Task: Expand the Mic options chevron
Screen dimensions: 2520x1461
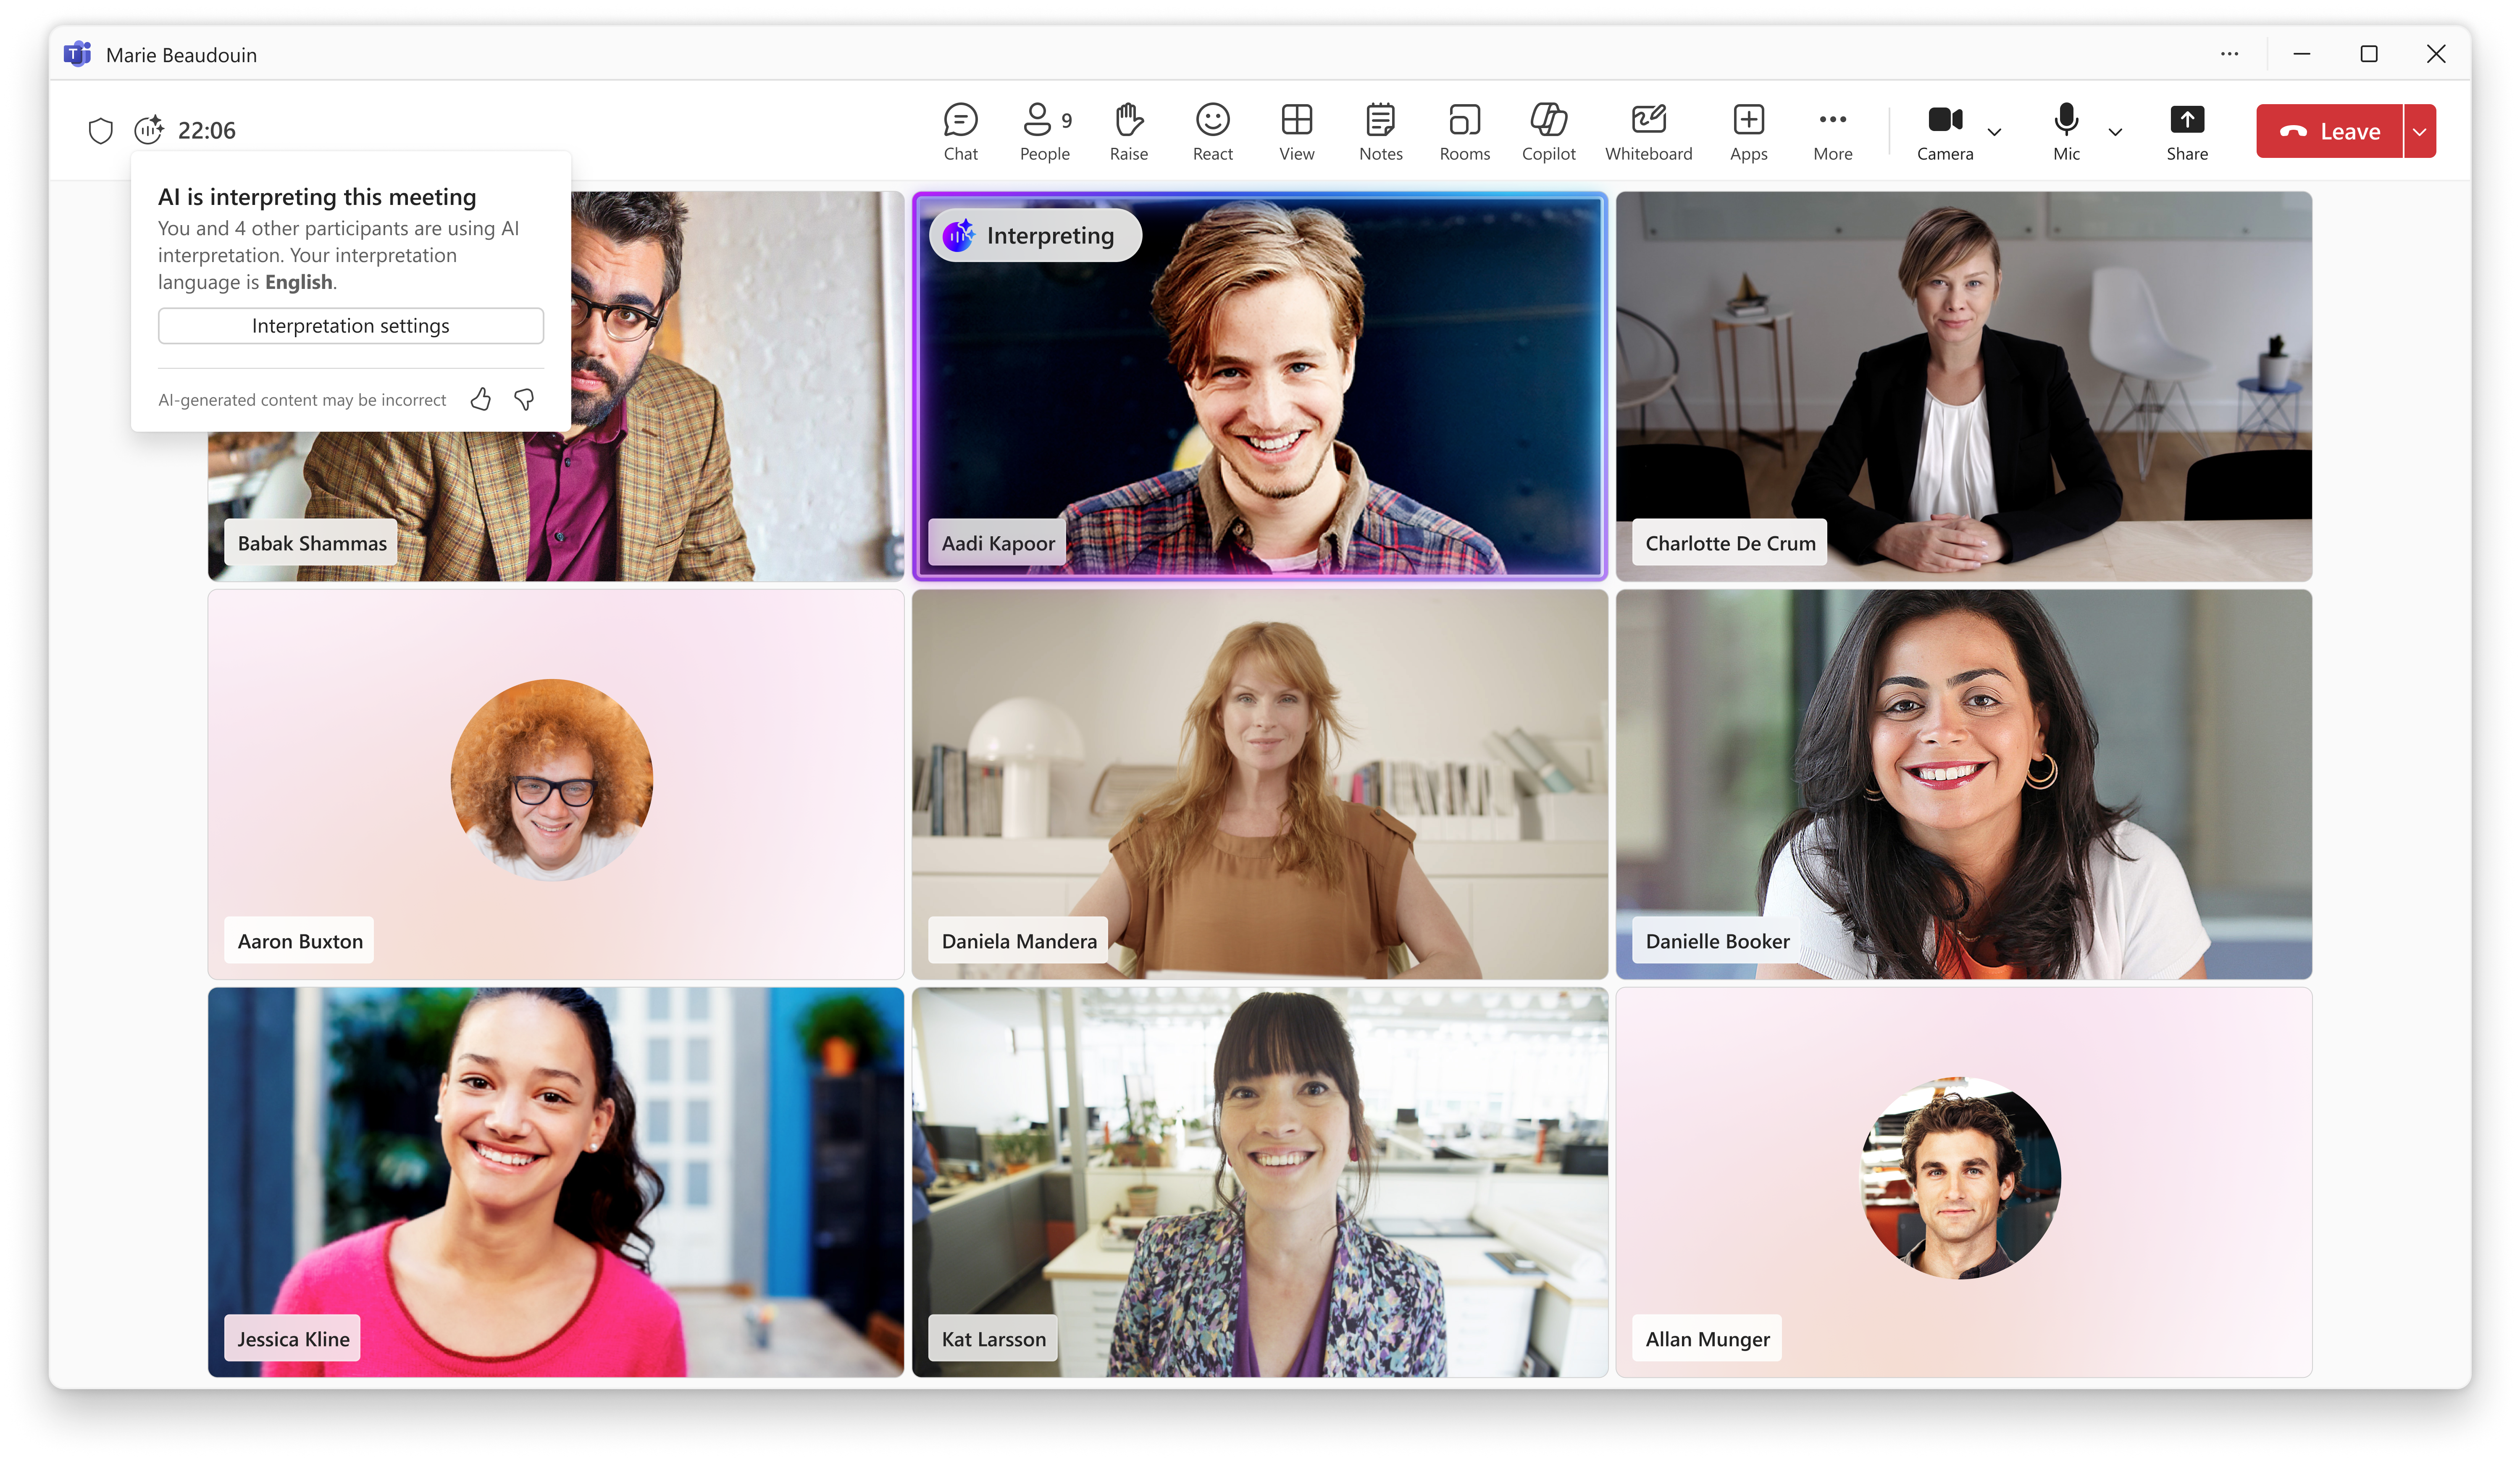Action: pyautogui.click(x=2115, y=132)
